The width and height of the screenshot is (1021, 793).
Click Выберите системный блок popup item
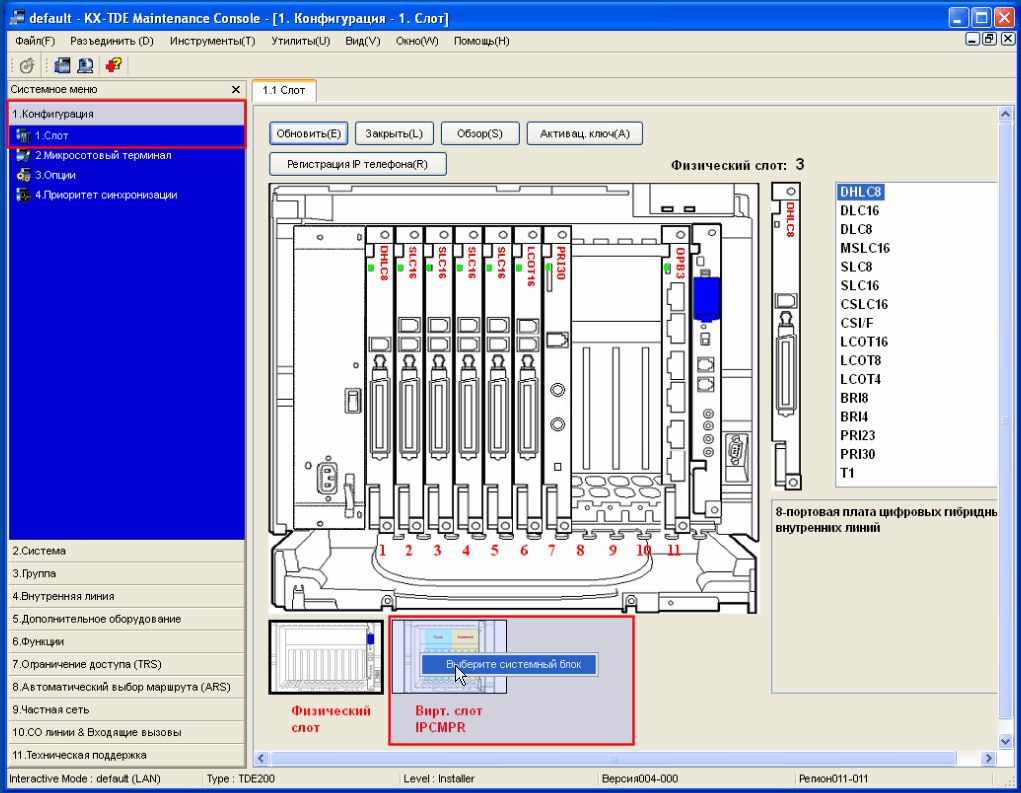[509, 665]
